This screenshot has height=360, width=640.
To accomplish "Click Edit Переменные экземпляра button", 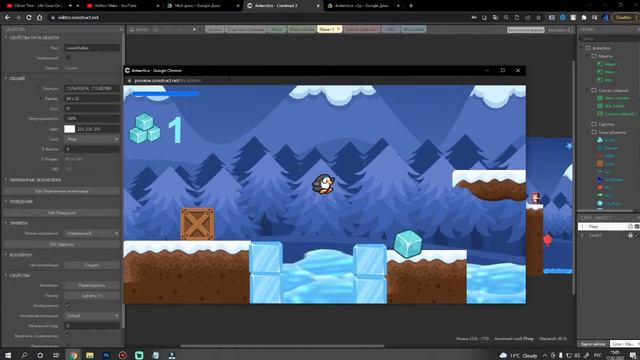I will [62, 191].
